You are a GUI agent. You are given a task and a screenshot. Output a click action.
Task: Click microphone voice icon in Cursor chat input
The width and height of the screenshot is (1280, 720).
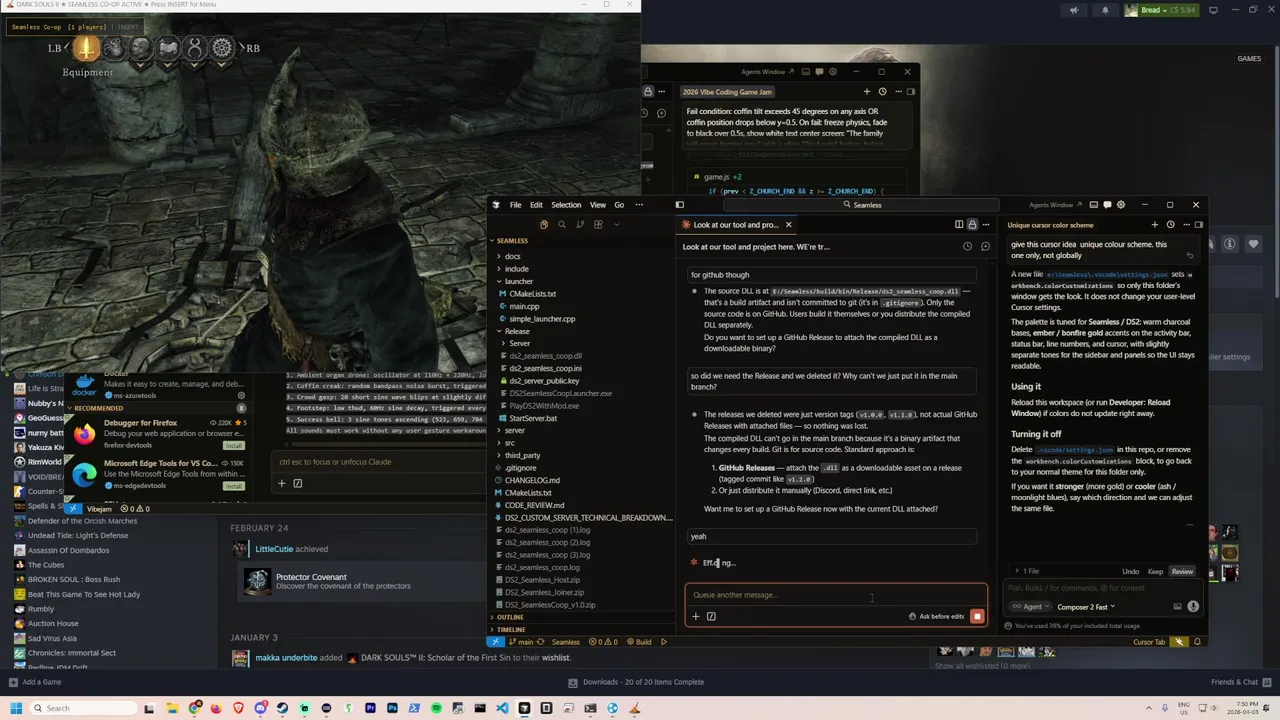pos(1193,606)
